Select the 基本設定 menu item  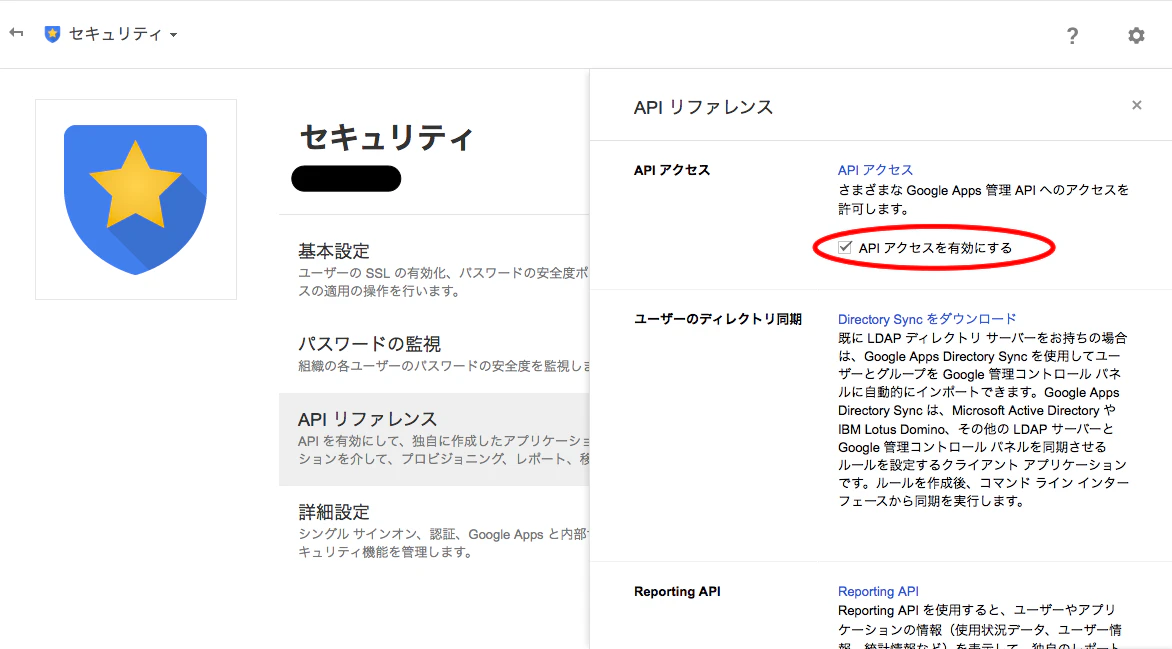pyautogui.click(x=434, y=270)
